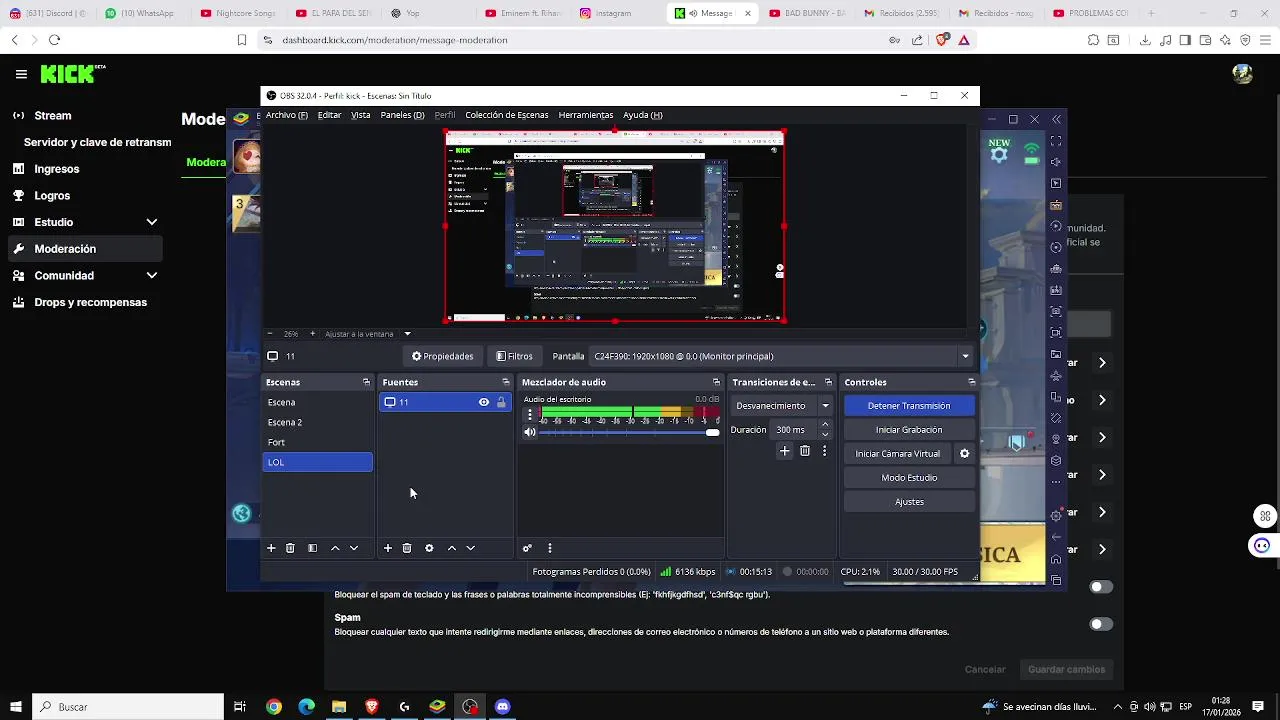Open OBS Ajustes
Image resolution: width=1280 pixels, height=720 pixels.
tap(909, 502)
